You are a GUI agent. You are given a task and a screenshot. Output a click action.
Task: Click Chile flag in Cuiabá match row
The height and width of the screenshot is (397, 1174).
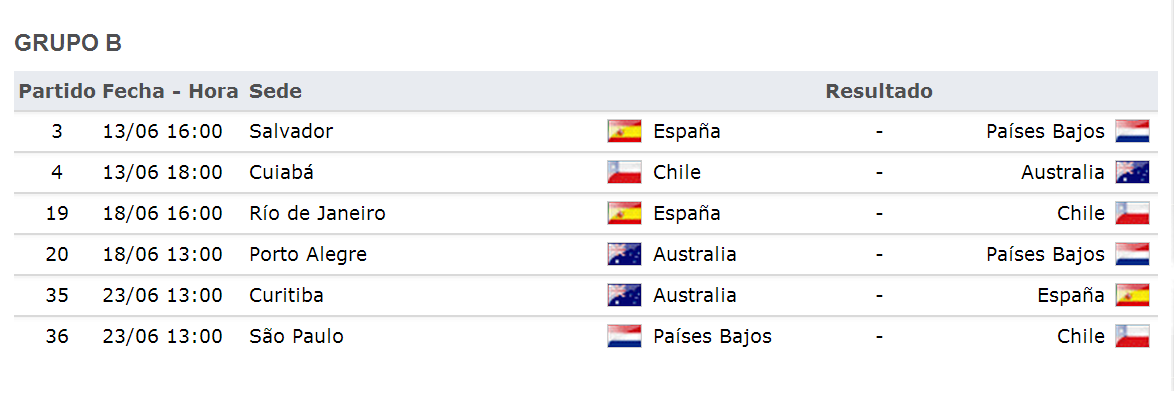click(624, 172)
